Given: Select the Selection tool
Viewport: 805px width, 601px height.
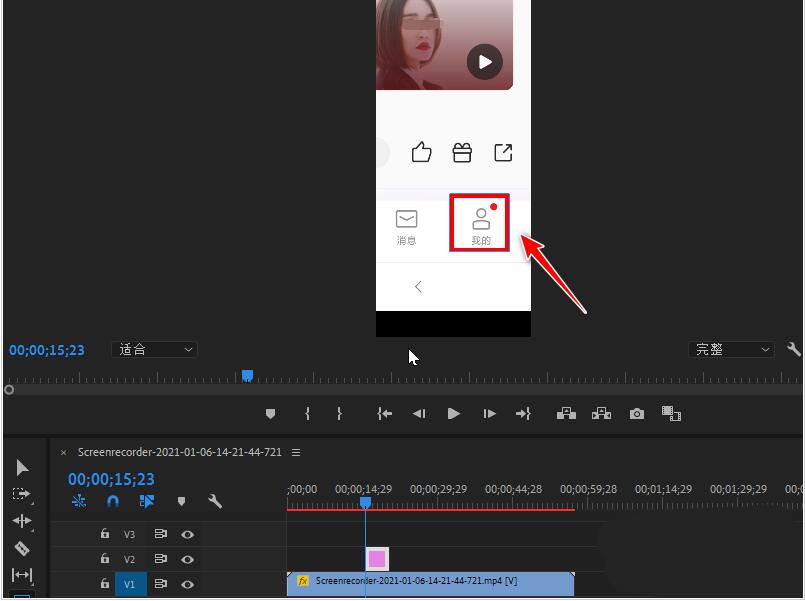Looking at the screenshot, I should click(20, 467).
